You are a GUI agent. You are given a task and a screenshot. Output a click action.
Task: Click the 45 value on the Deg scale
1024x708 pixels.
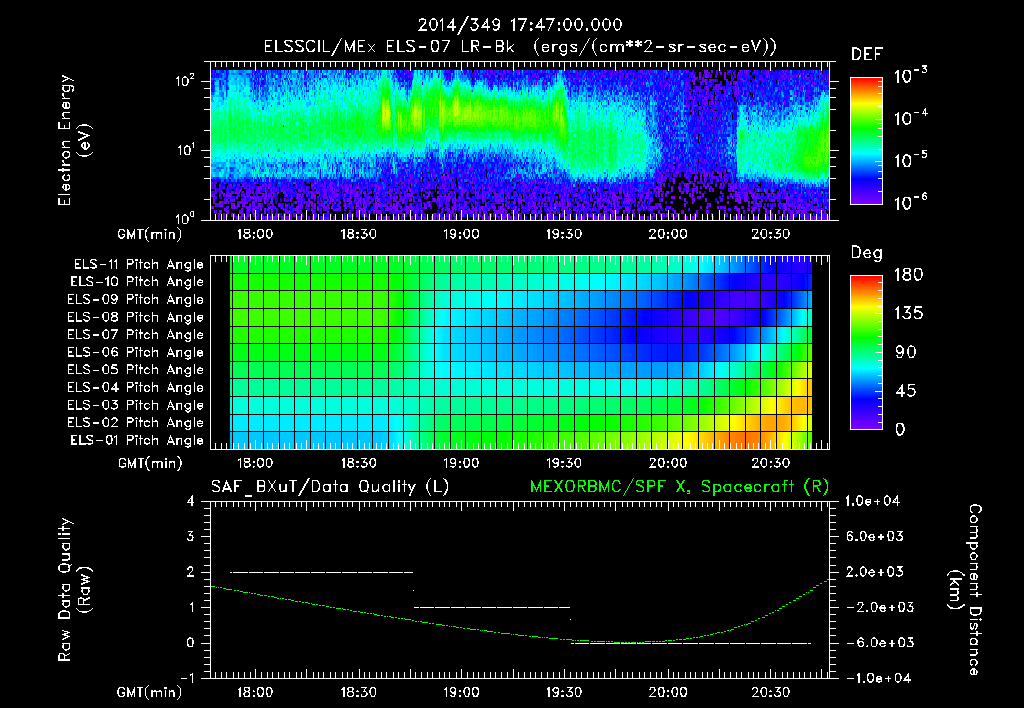pos(906,391)
